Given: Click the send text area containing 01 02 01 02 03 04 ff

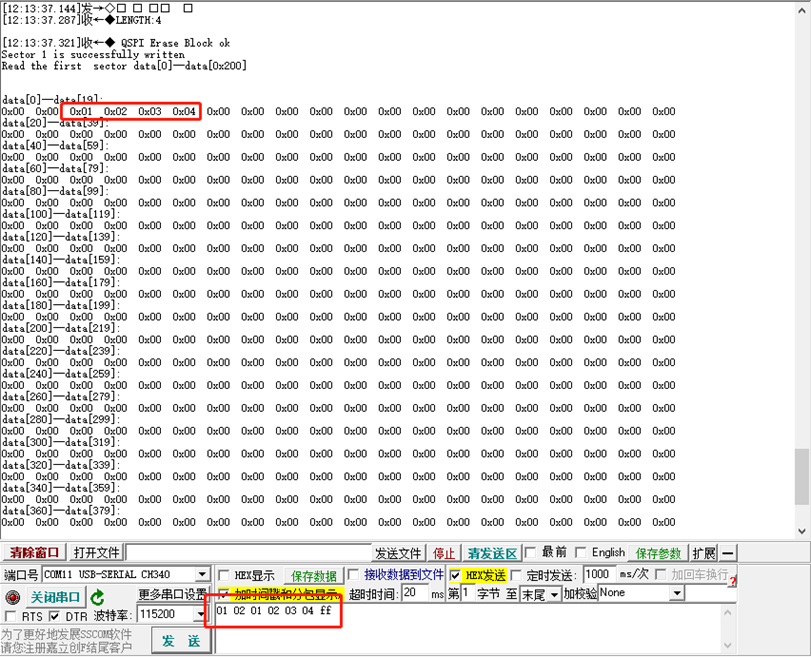Looking at the screenshot, I should pyautogui.click(x=467, y=628).
